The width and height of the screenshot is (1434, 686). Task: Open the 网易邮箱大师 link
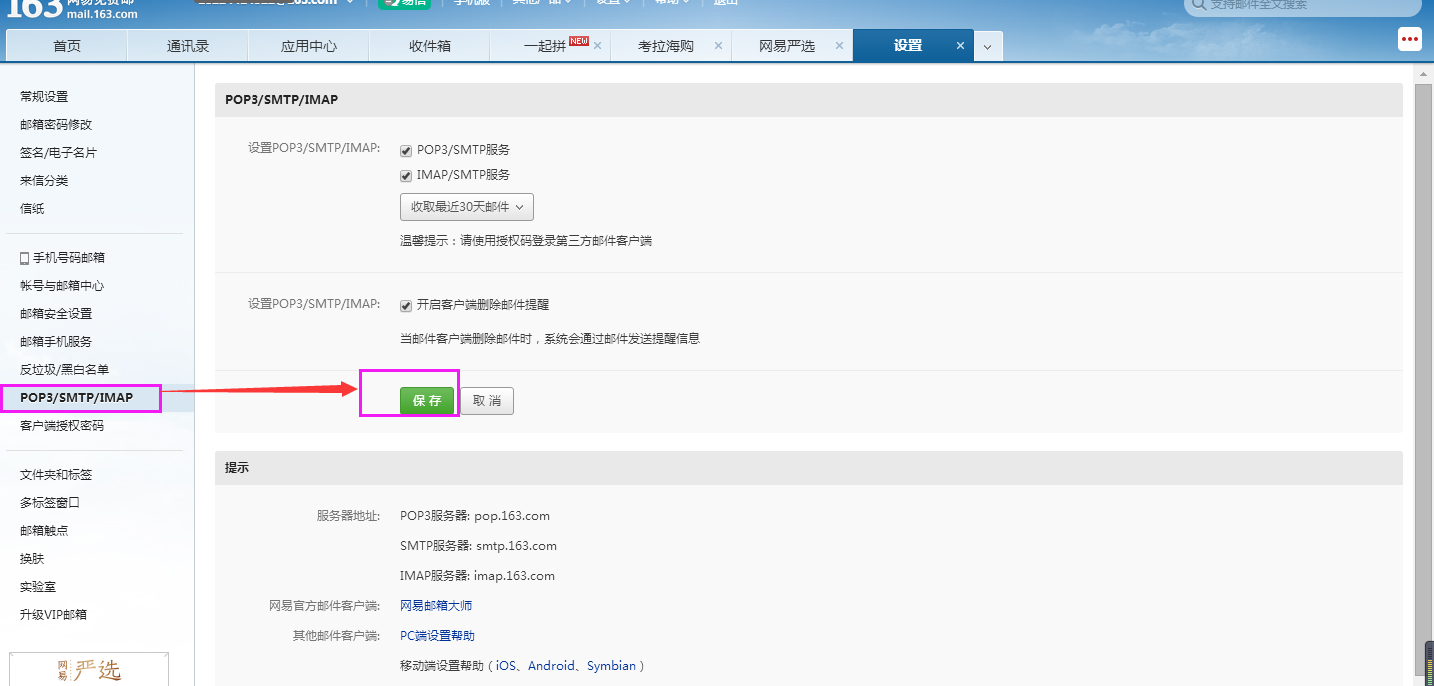[435, 604]
